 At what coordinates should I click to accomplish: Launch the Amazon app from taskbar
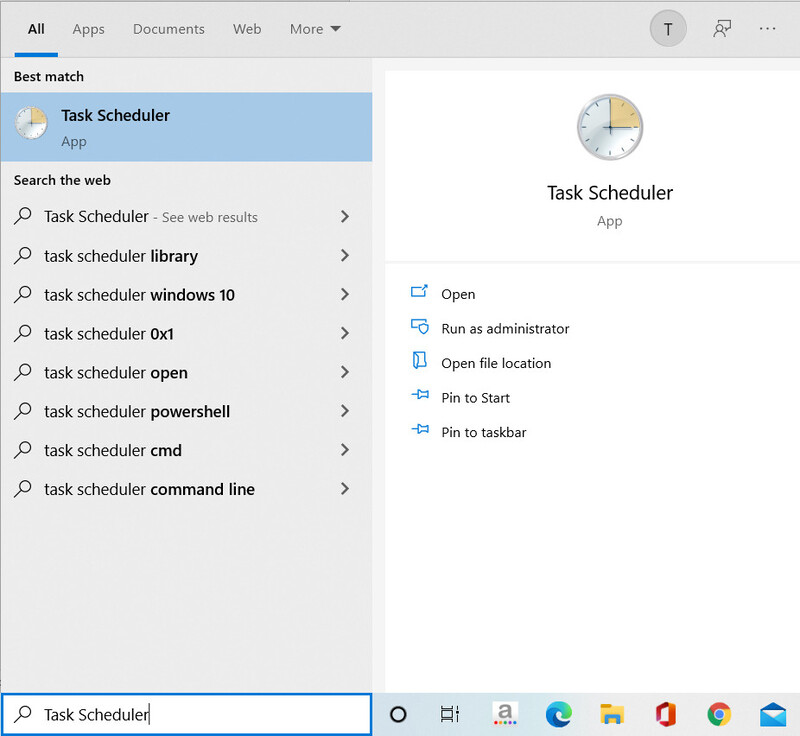[505, 714]
